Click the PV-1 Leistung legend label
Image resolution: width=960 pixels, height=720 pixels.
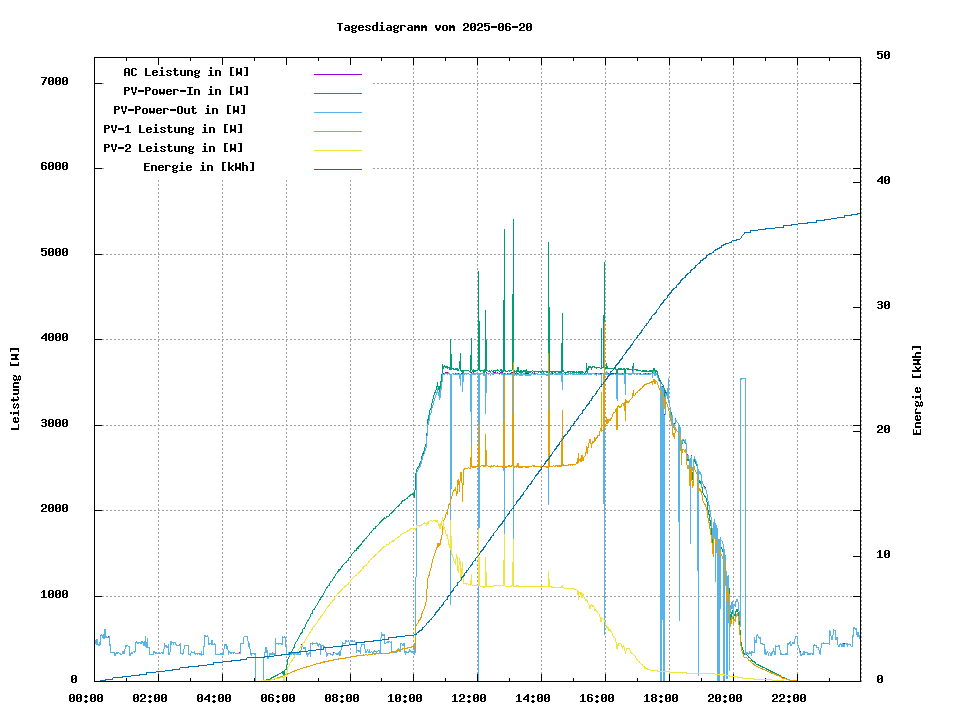(x=173, y=129)
